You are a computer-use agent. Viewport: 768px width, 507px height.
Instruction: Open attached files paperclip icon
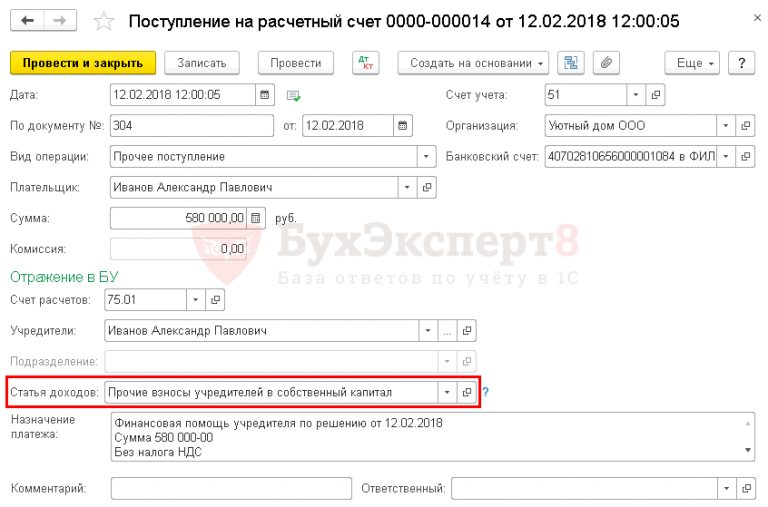click(606, 63)
